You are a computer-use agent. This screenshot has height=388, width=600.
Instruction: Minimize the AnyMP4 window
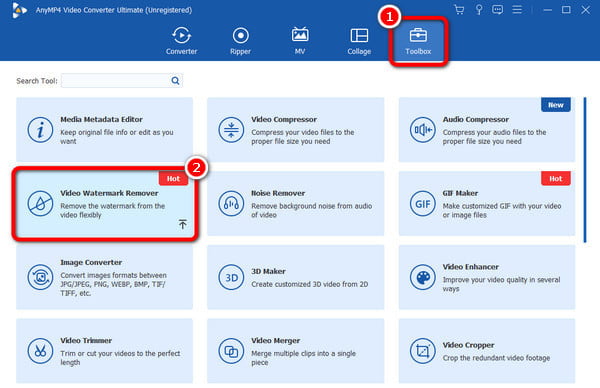548,10
